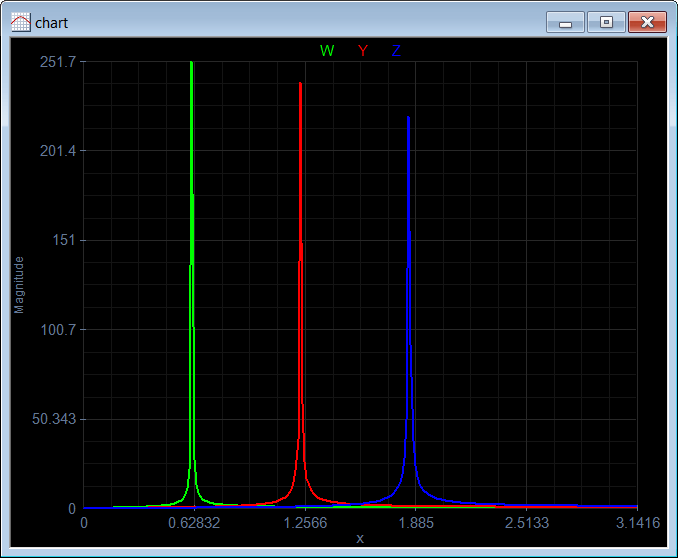This screenshot has height=558, width=678.
Task: Click the x-axis value 3.1416
Action: tap(638, 523)
